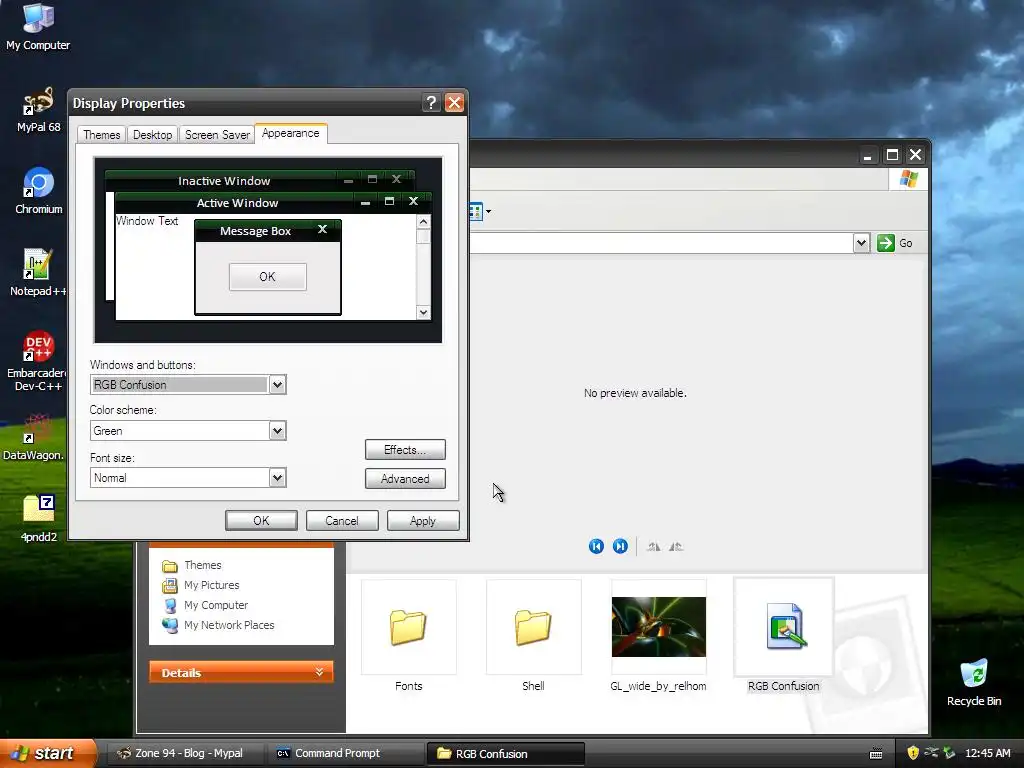Click inside Explorer address bar field
1024x768 pixels.
(x=661, y=243)
